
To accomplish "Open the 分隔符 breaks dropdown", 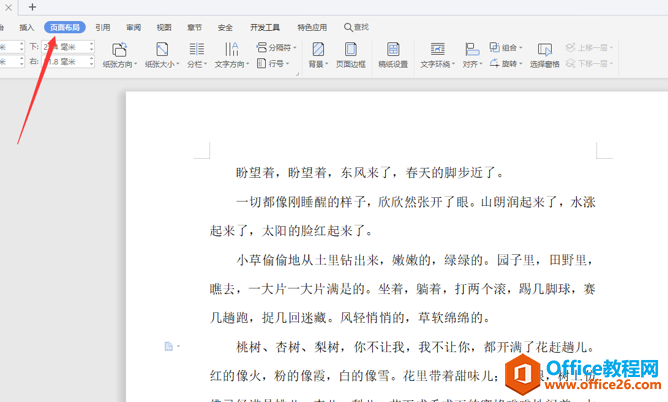I will pos(276,47).
